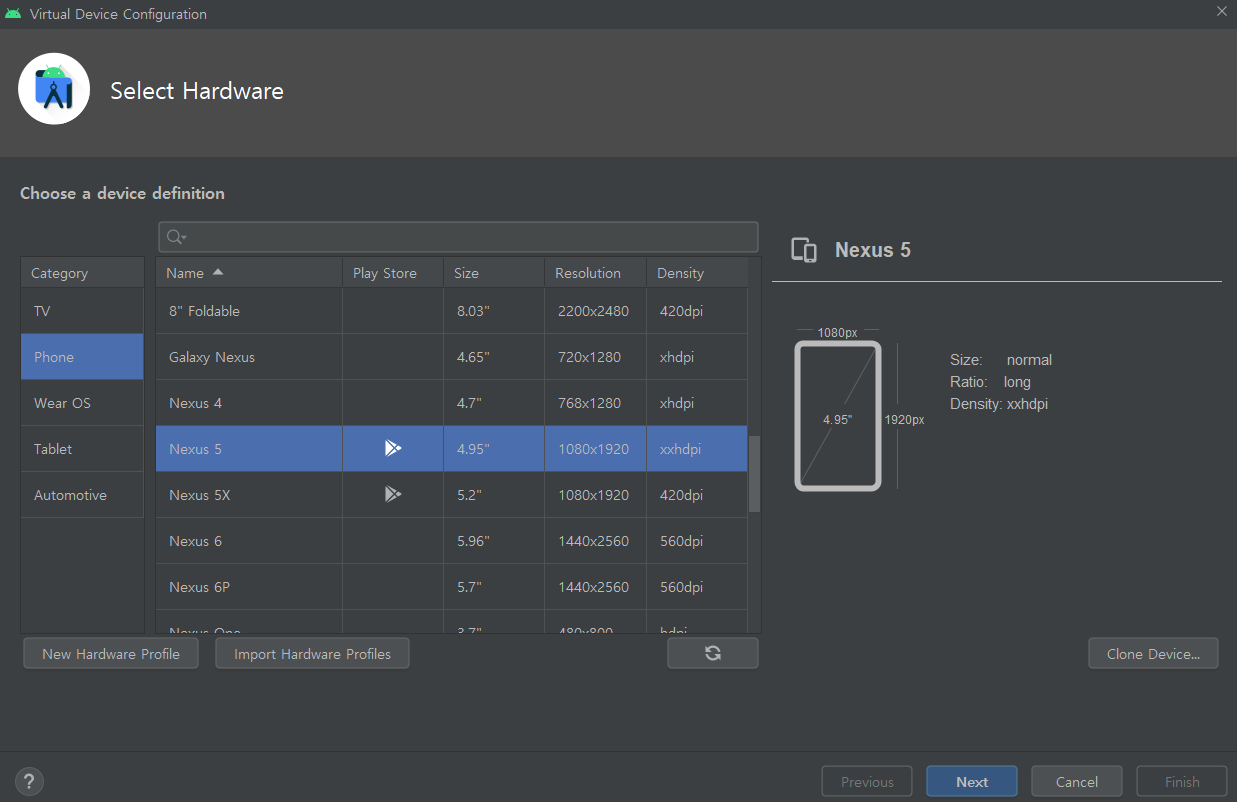Click the Cancel button
This screenshot has width=1237, height=802.
pyautogui.click(x=1076, y=782)
